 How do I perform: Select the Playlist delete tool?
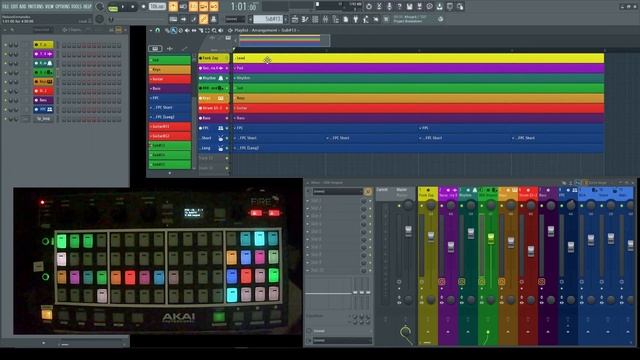180,30
